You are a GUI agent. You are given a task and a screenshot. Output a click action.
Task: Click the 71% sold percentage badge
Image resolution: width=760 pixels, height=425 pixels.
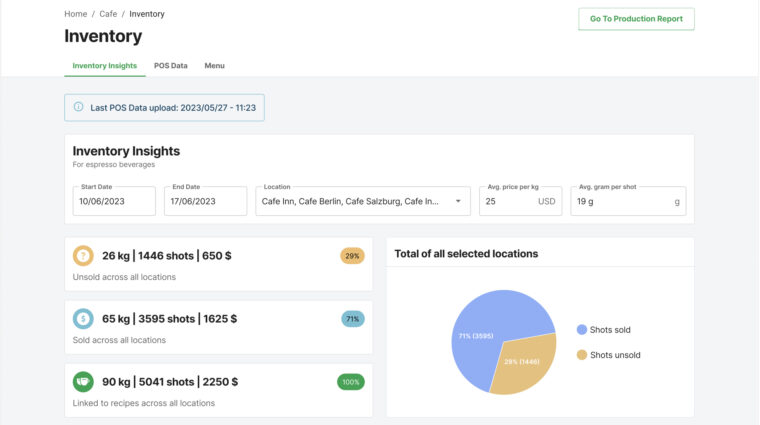point(352,319)
